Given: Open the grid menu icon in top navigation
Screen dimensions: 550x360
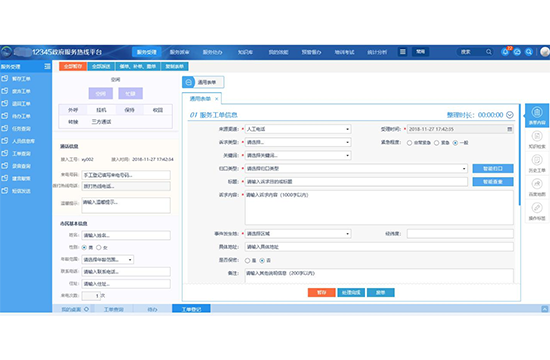Looking at the screenshot, I should coord(403,52).
